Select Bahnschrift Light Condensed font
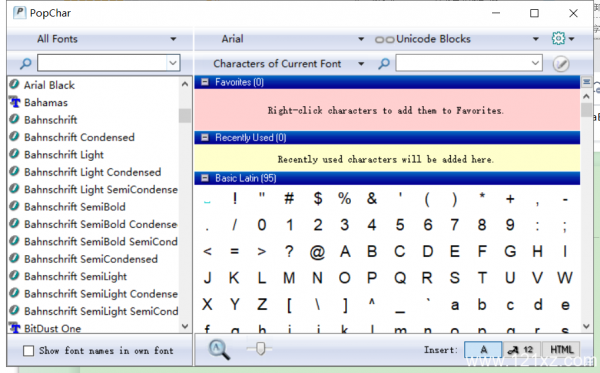Image resolution: width=600 pixels, height=373 pixels. (x=93, y=172)
